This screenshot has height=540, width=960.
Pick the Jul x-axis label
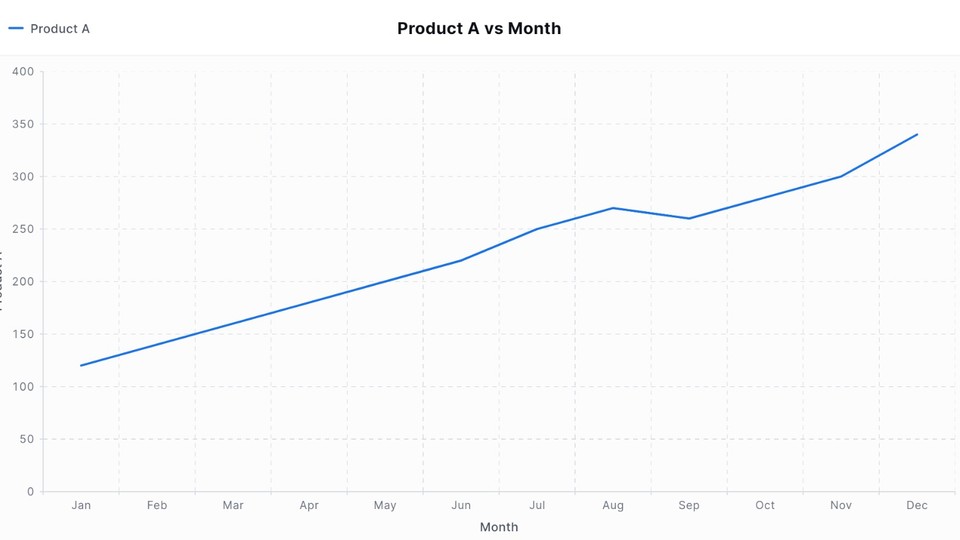click(537, 505)
